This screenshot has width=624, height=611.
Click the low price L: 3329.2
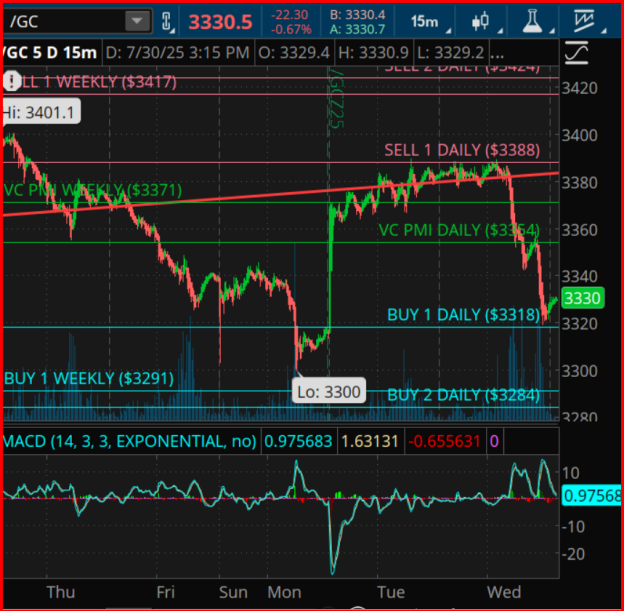point(450,53)
